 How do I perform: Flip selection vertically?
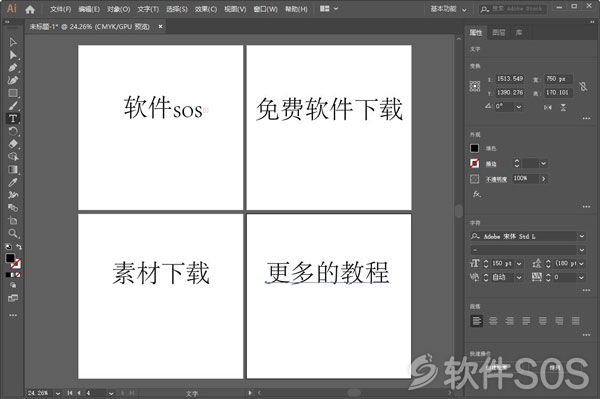[563, 107]
